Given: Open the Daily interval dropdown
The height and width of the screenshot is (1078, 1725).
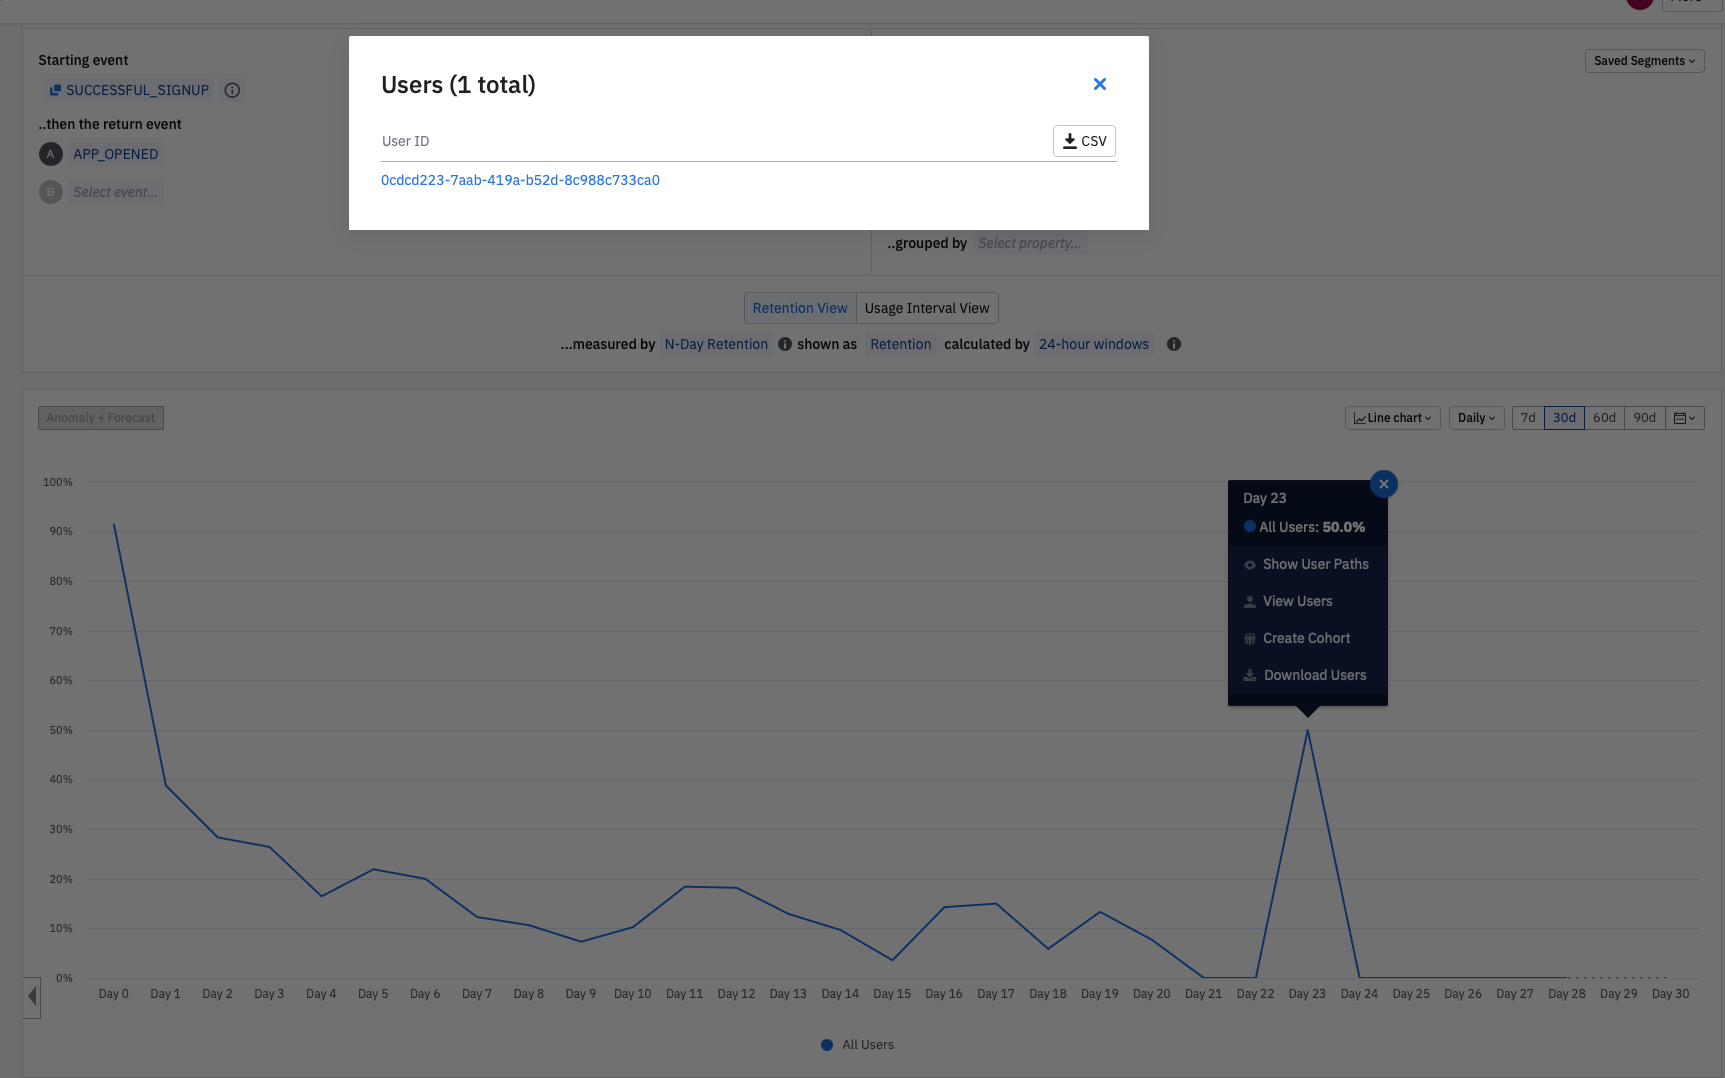Looking at the screenshot, I should click(x=1476, y=418).
